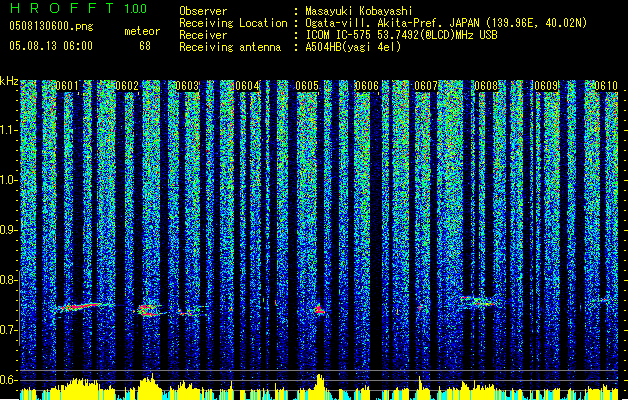Screen dimensions: 629x400
Task: Click the 0602 time marker
Action: point(127,86)
